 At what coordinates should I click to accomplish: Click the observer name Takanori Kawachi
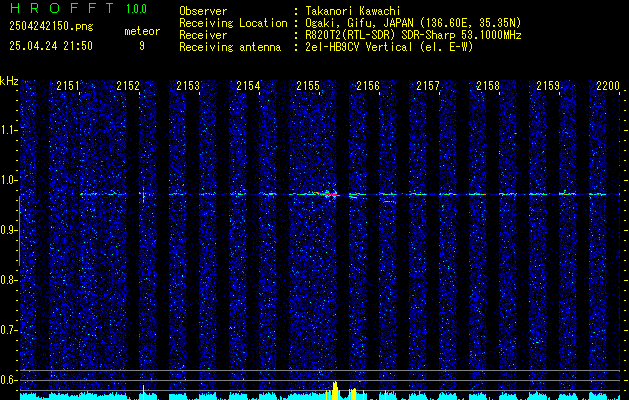(x=353, y=11)
